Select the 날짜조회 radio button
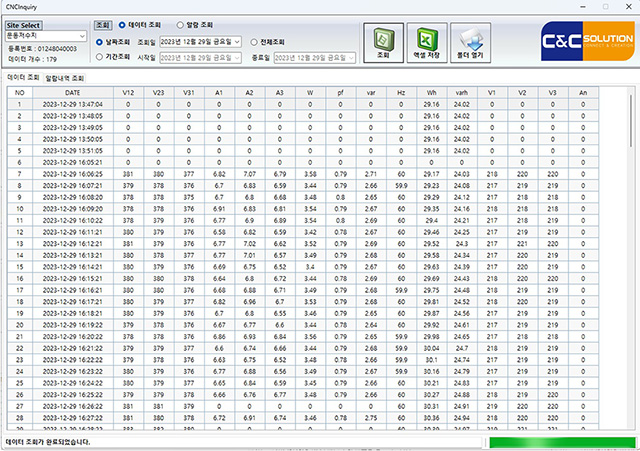This screenshot has width=640, height=451. [101, 42]
